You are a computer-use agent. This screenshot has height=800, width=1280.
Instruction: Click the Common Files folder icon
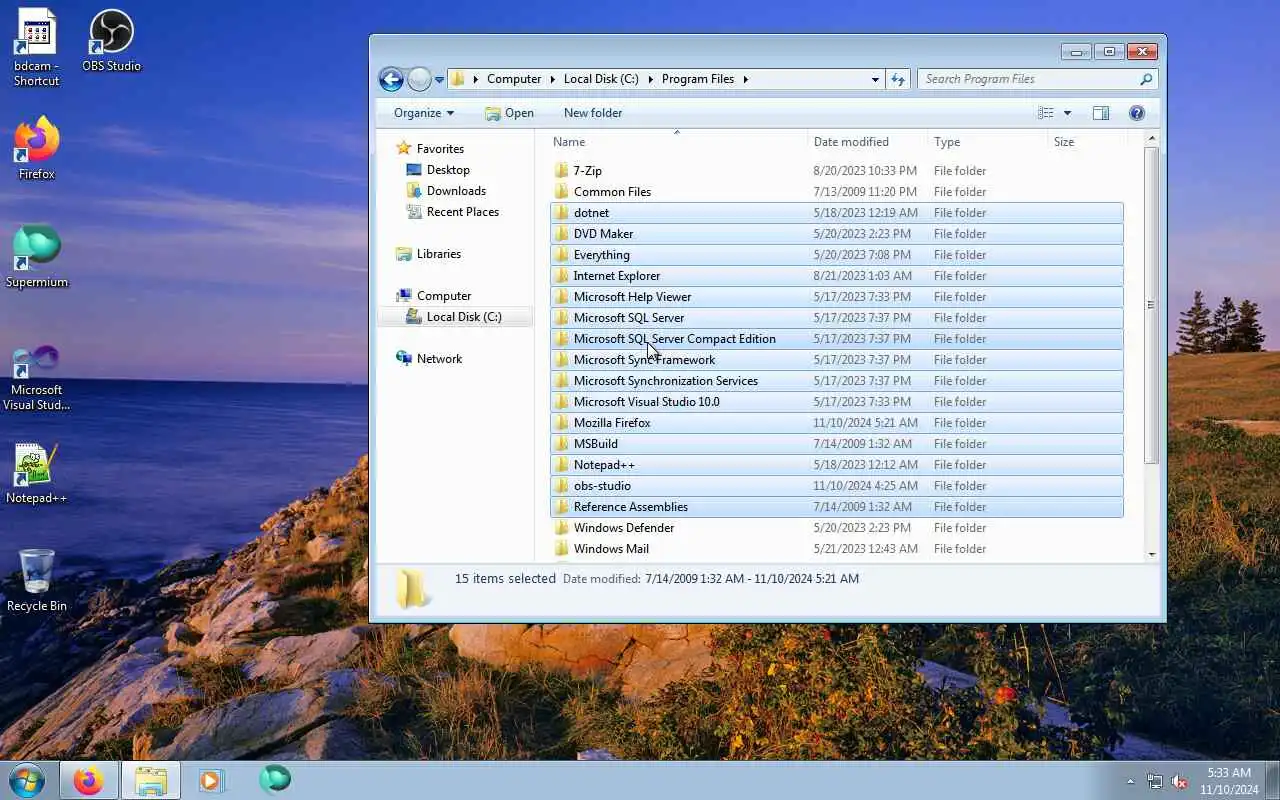coord(561,191)
